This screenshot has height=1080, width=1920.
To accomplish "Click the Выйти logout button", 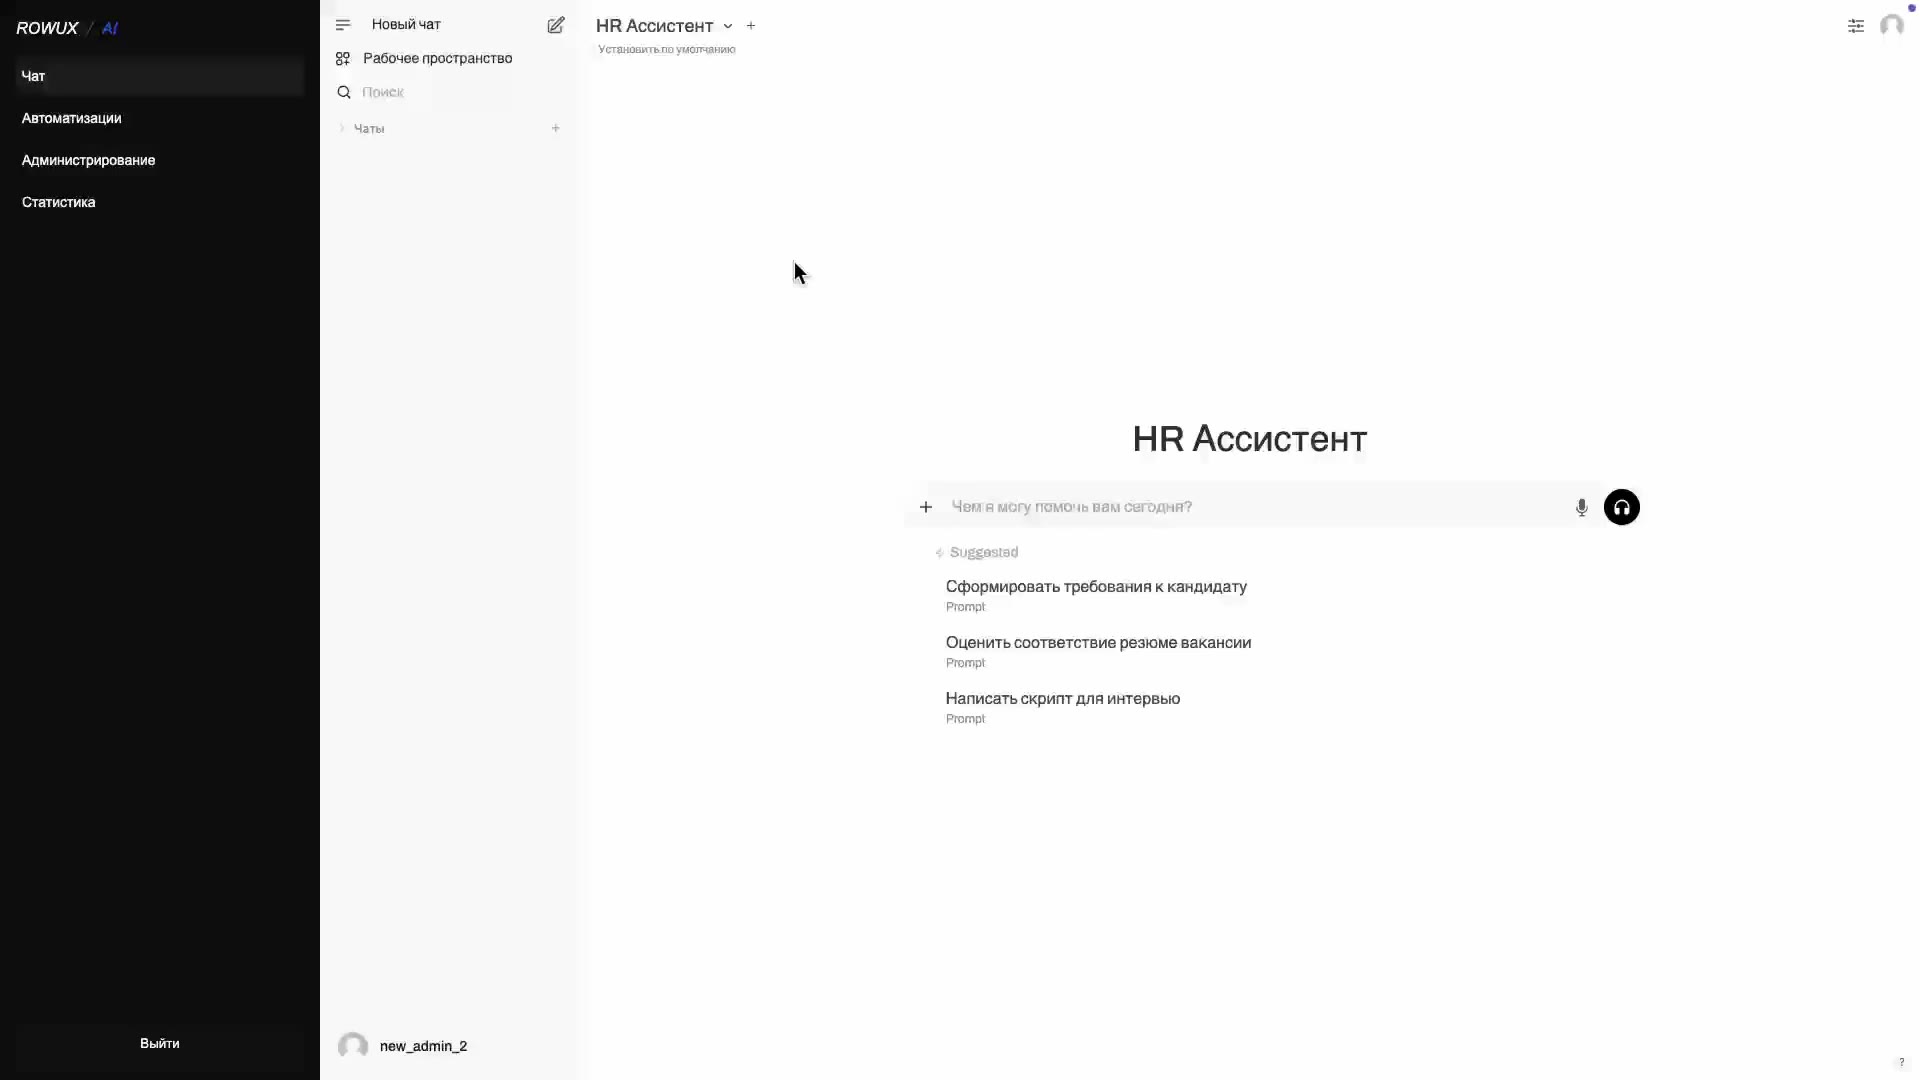I will (160, 1043).
